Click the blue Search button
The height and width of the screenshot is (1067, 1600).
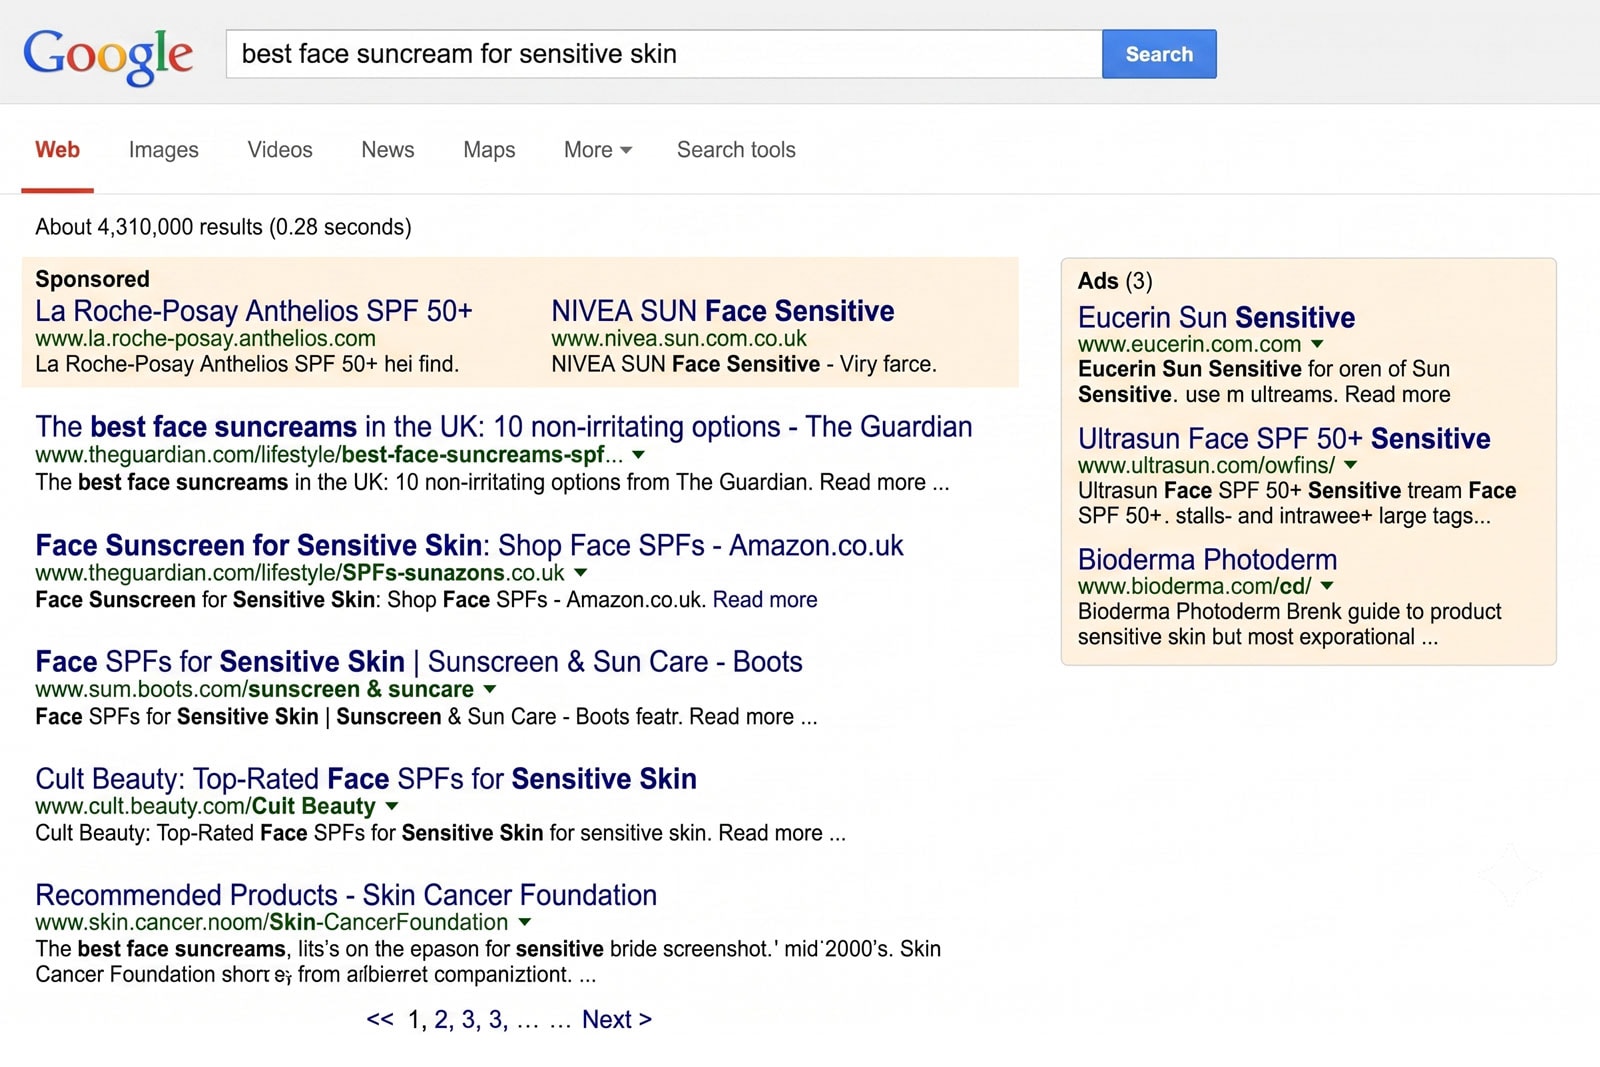[x=1159, y=54]
